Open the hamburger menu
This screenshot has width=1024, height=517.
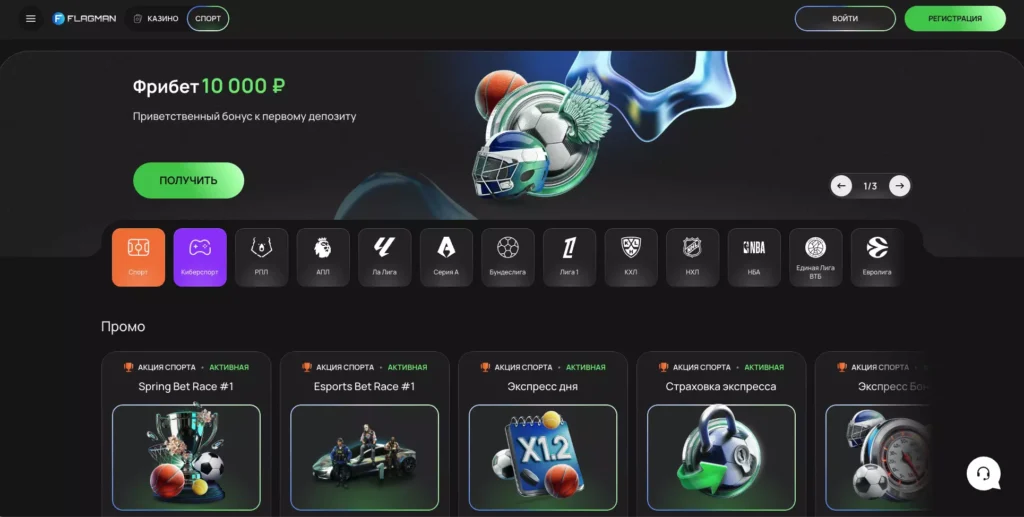coord(31,19)
